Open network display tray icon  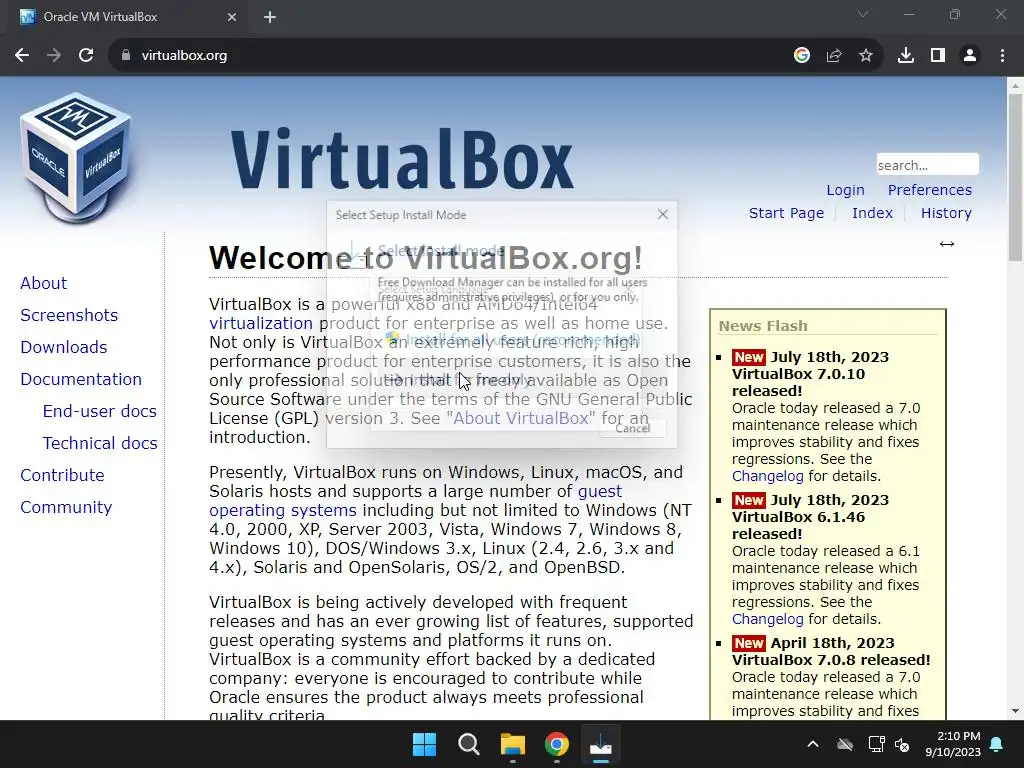[x=876, y=744]
